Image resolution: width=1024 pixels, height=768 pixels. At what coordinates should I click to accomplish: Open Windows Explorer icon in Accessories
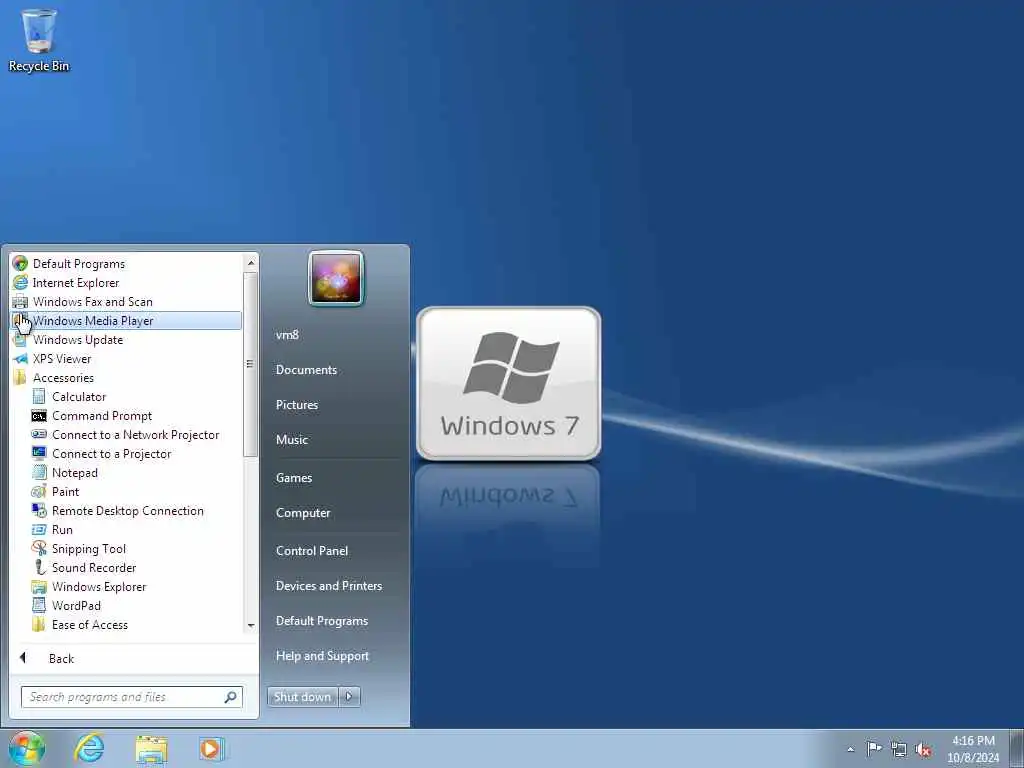pos(39,586)
